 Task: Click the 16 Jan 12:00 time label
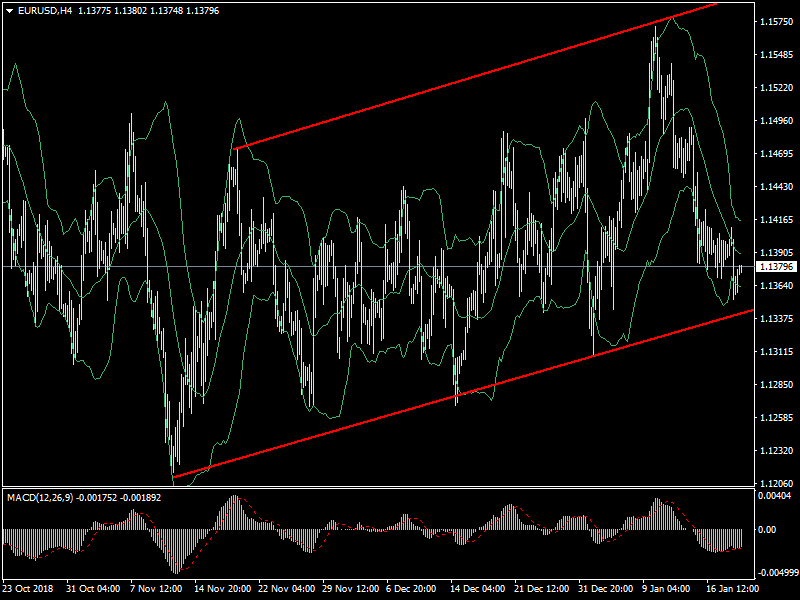coord(732,589)
